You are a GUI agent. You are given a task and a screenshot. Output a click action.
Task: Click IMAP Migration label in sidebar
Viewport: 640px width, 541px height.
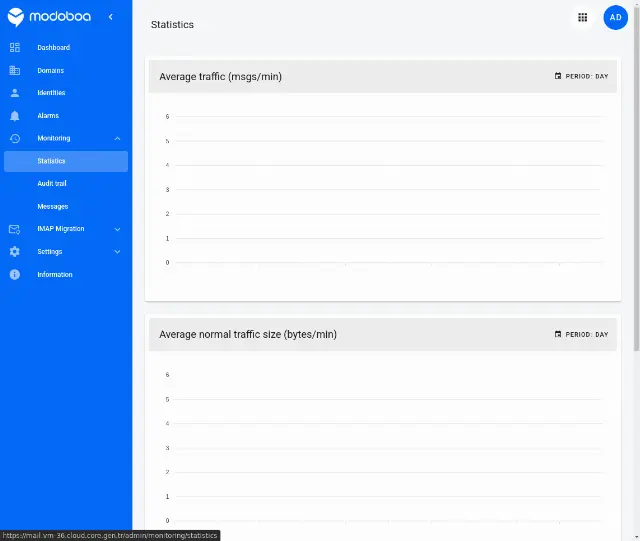point(61,229)
